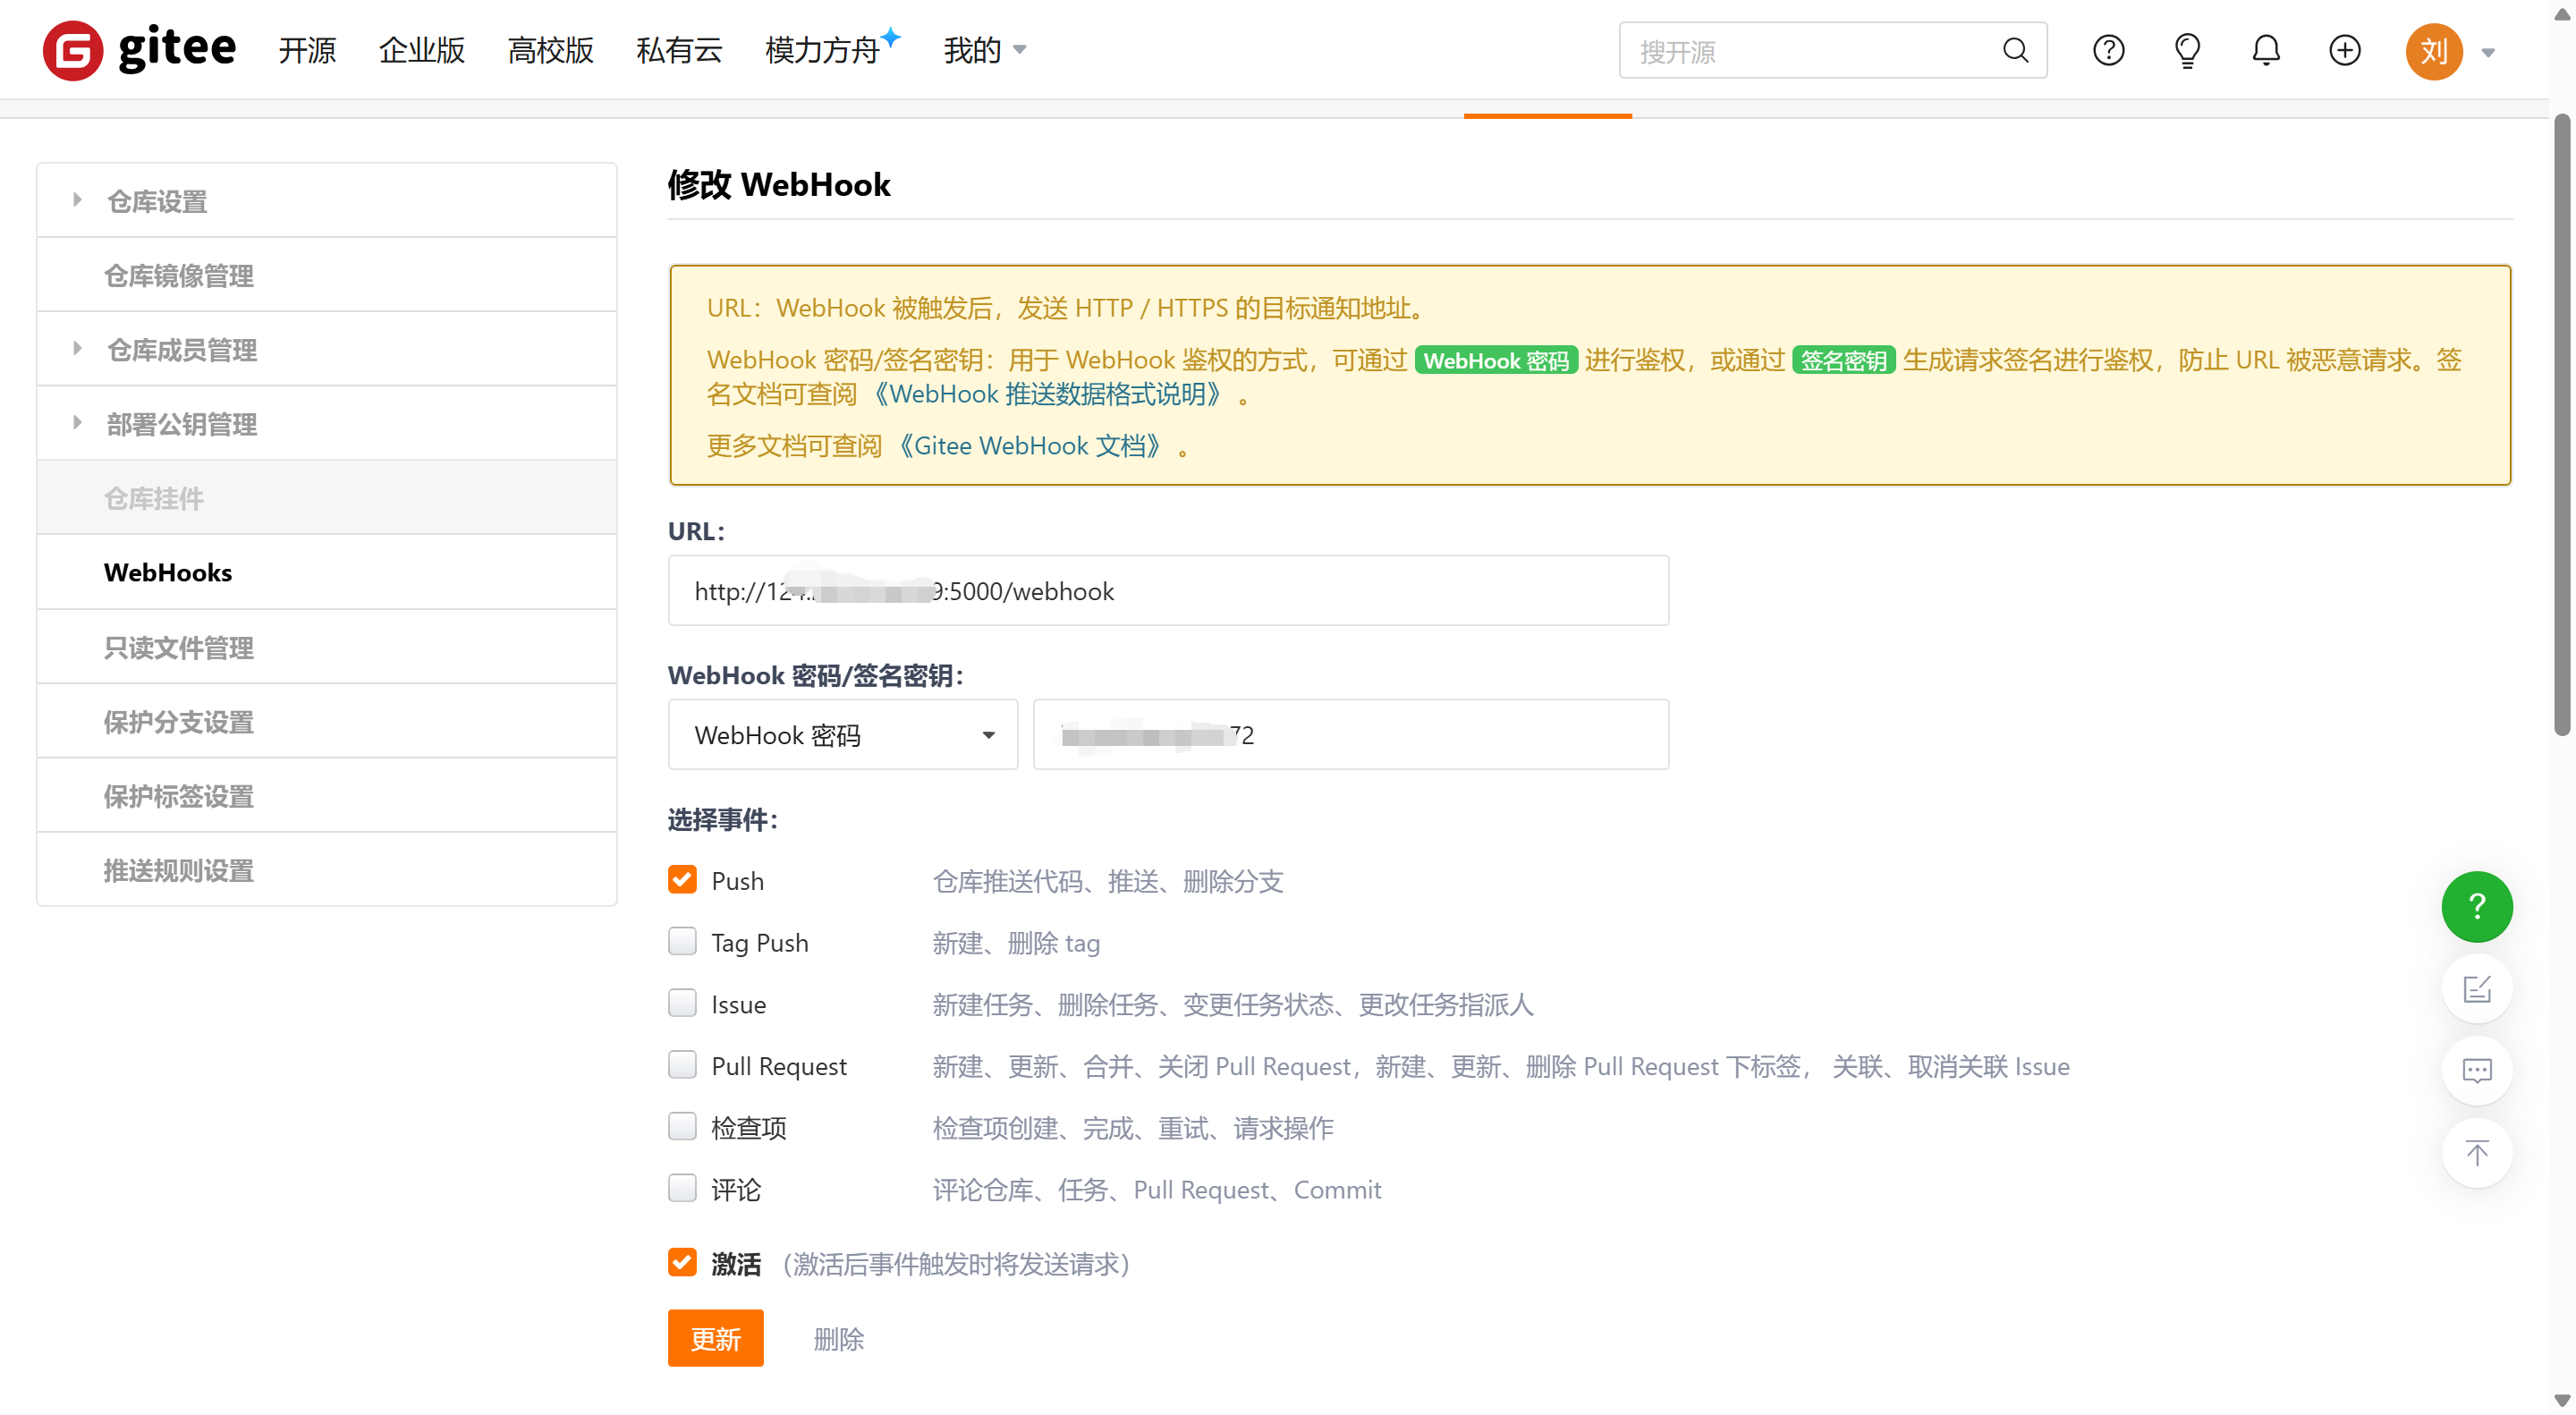Click the WebHook password input field
2576x1415 pixels.
coord(1350,735)
